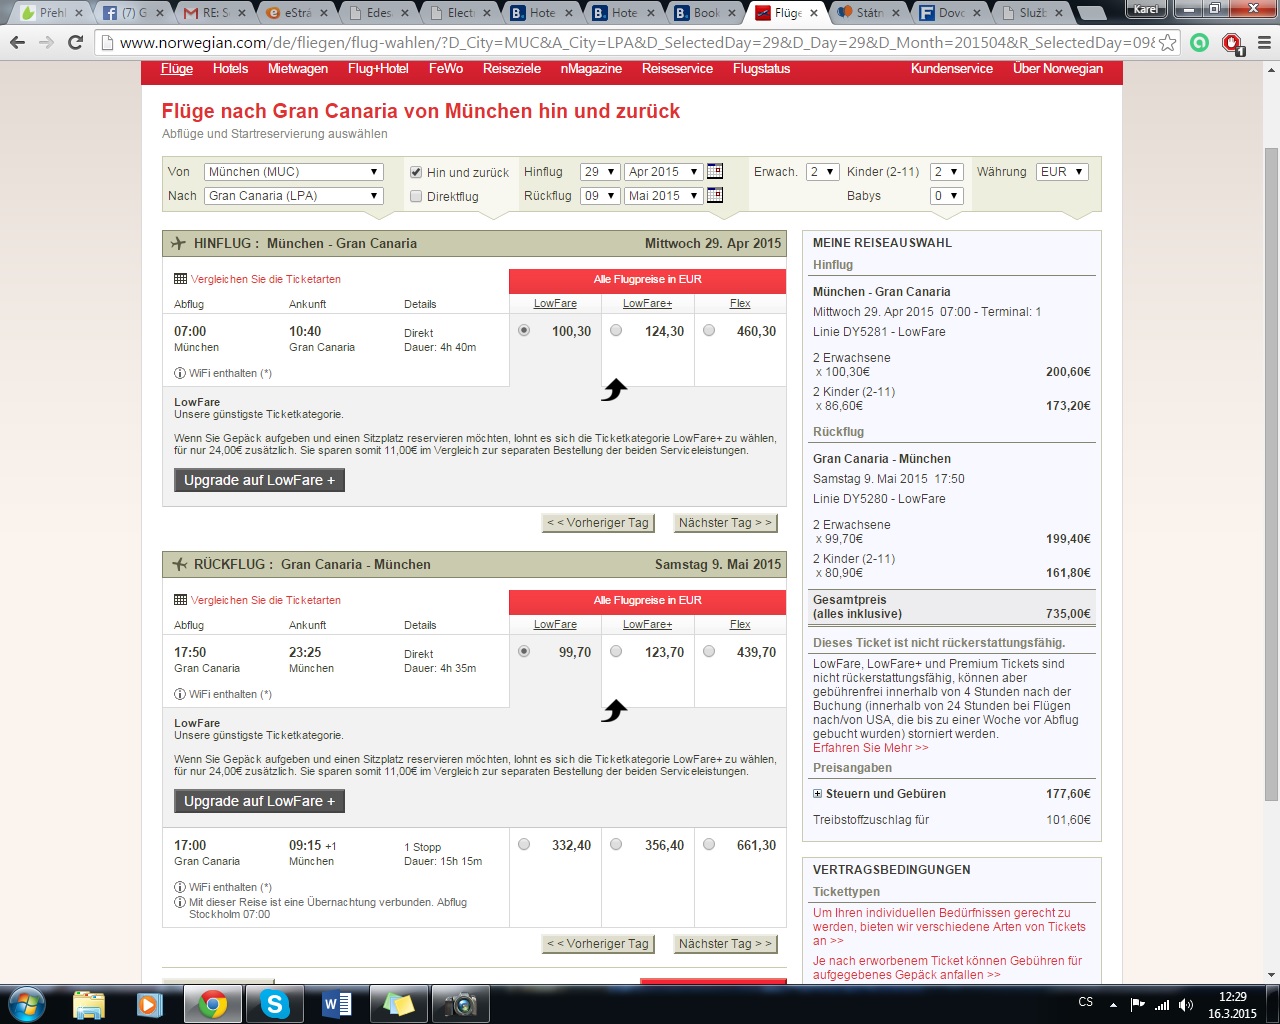The height and width of the screenshot is (1024, 1280).
Task: Expand Steuern und Gebüren breakdown
Action: [817, 794]
